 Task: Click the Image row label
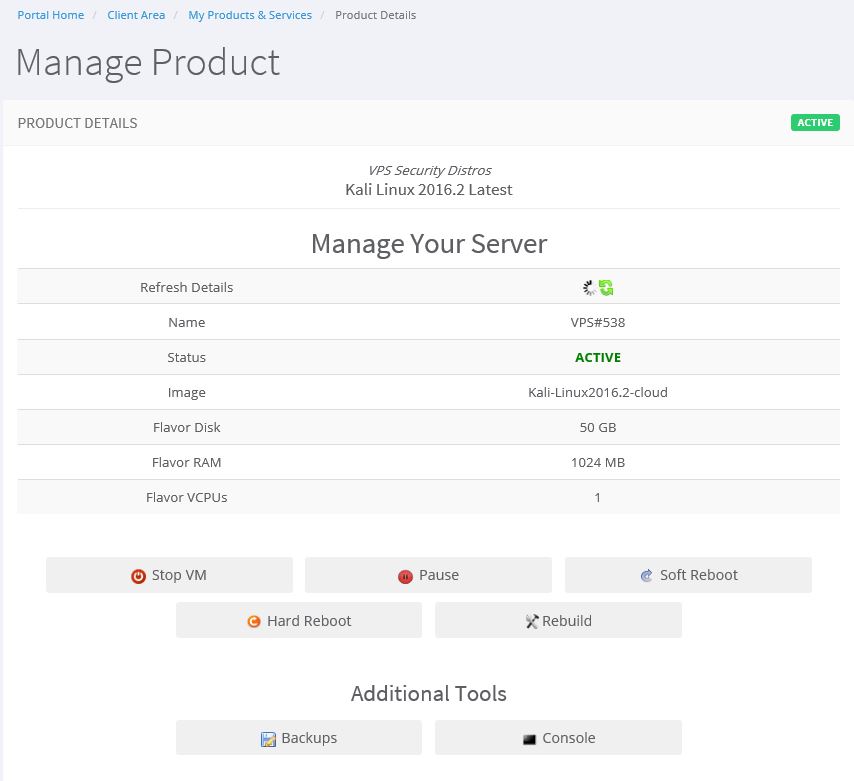point(186,393)
